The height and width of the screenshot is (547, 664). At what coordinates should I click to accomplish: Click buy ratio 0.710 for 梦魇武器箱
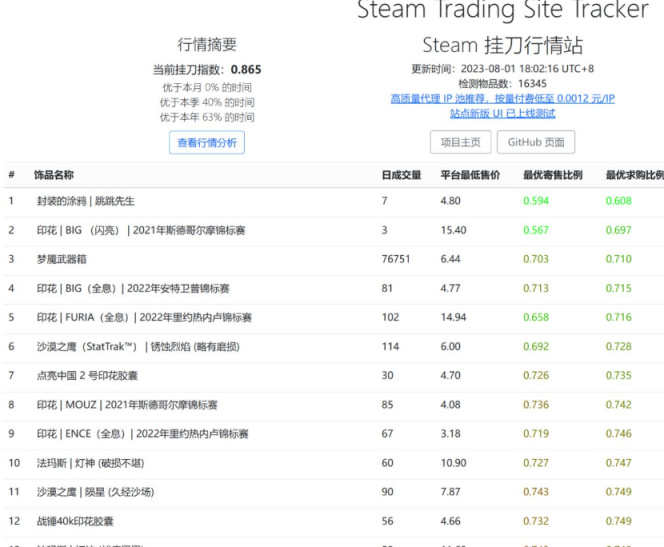coord(618,259)
